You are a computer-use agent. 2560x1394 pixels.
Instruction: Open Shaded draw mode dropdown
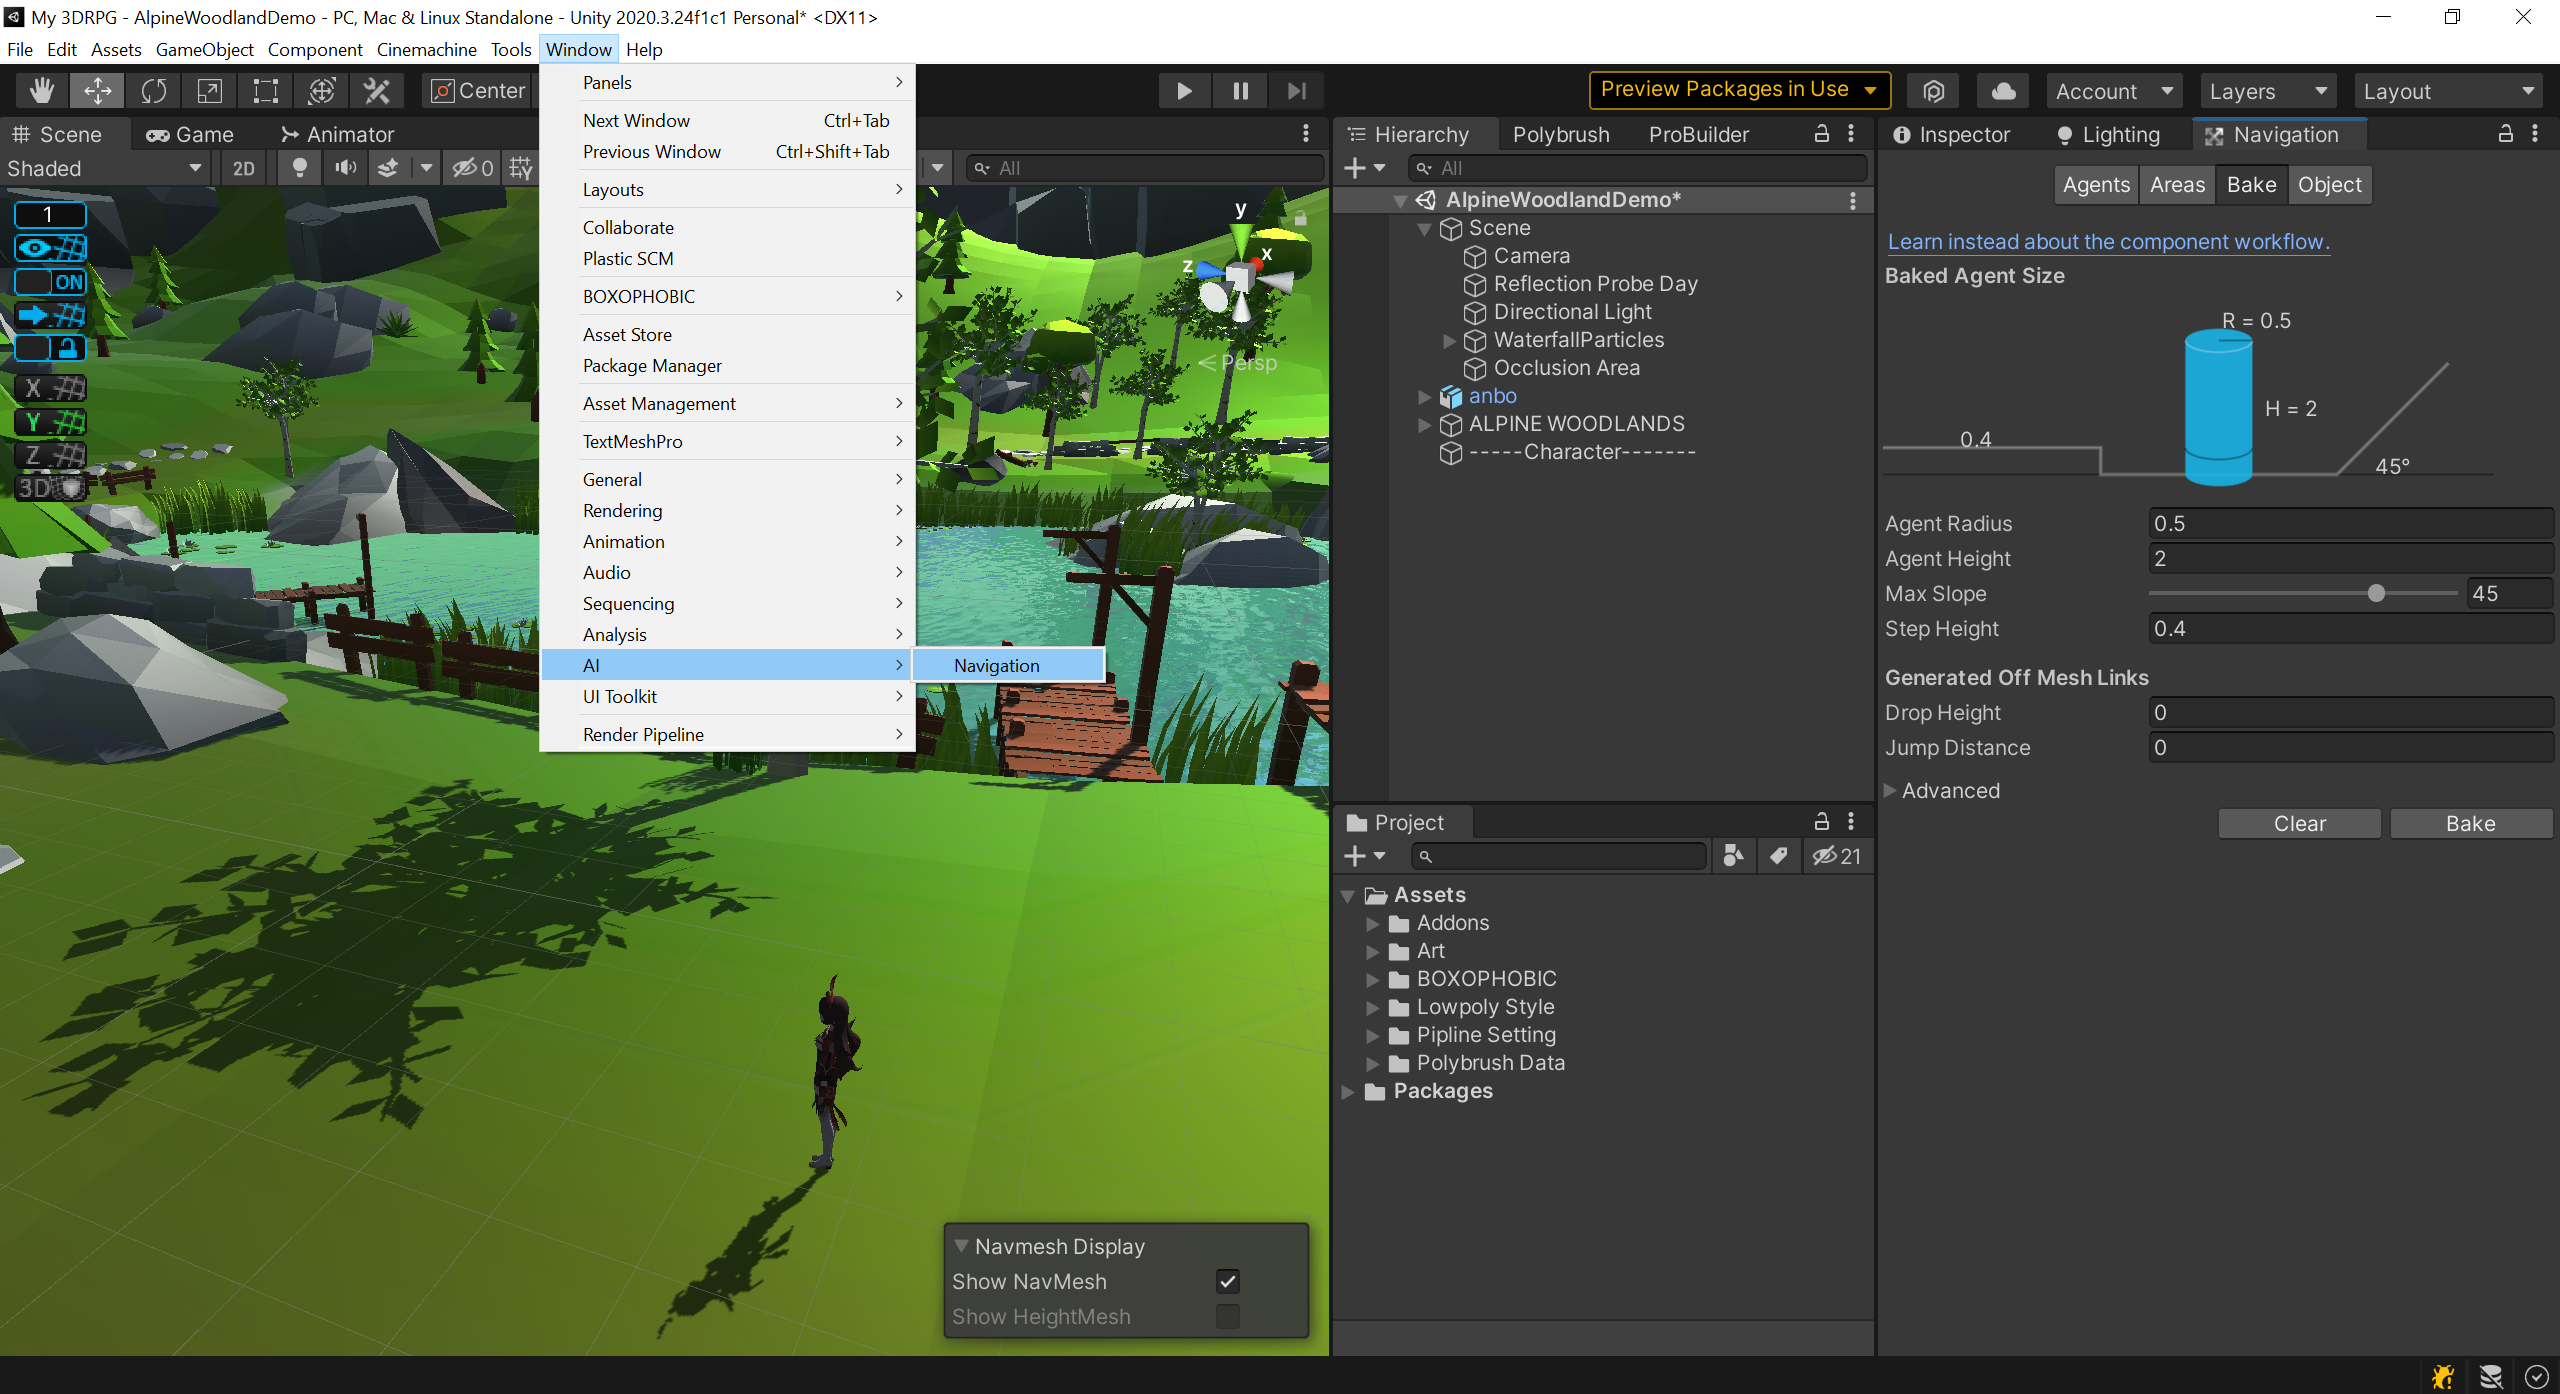click(105, 168)
